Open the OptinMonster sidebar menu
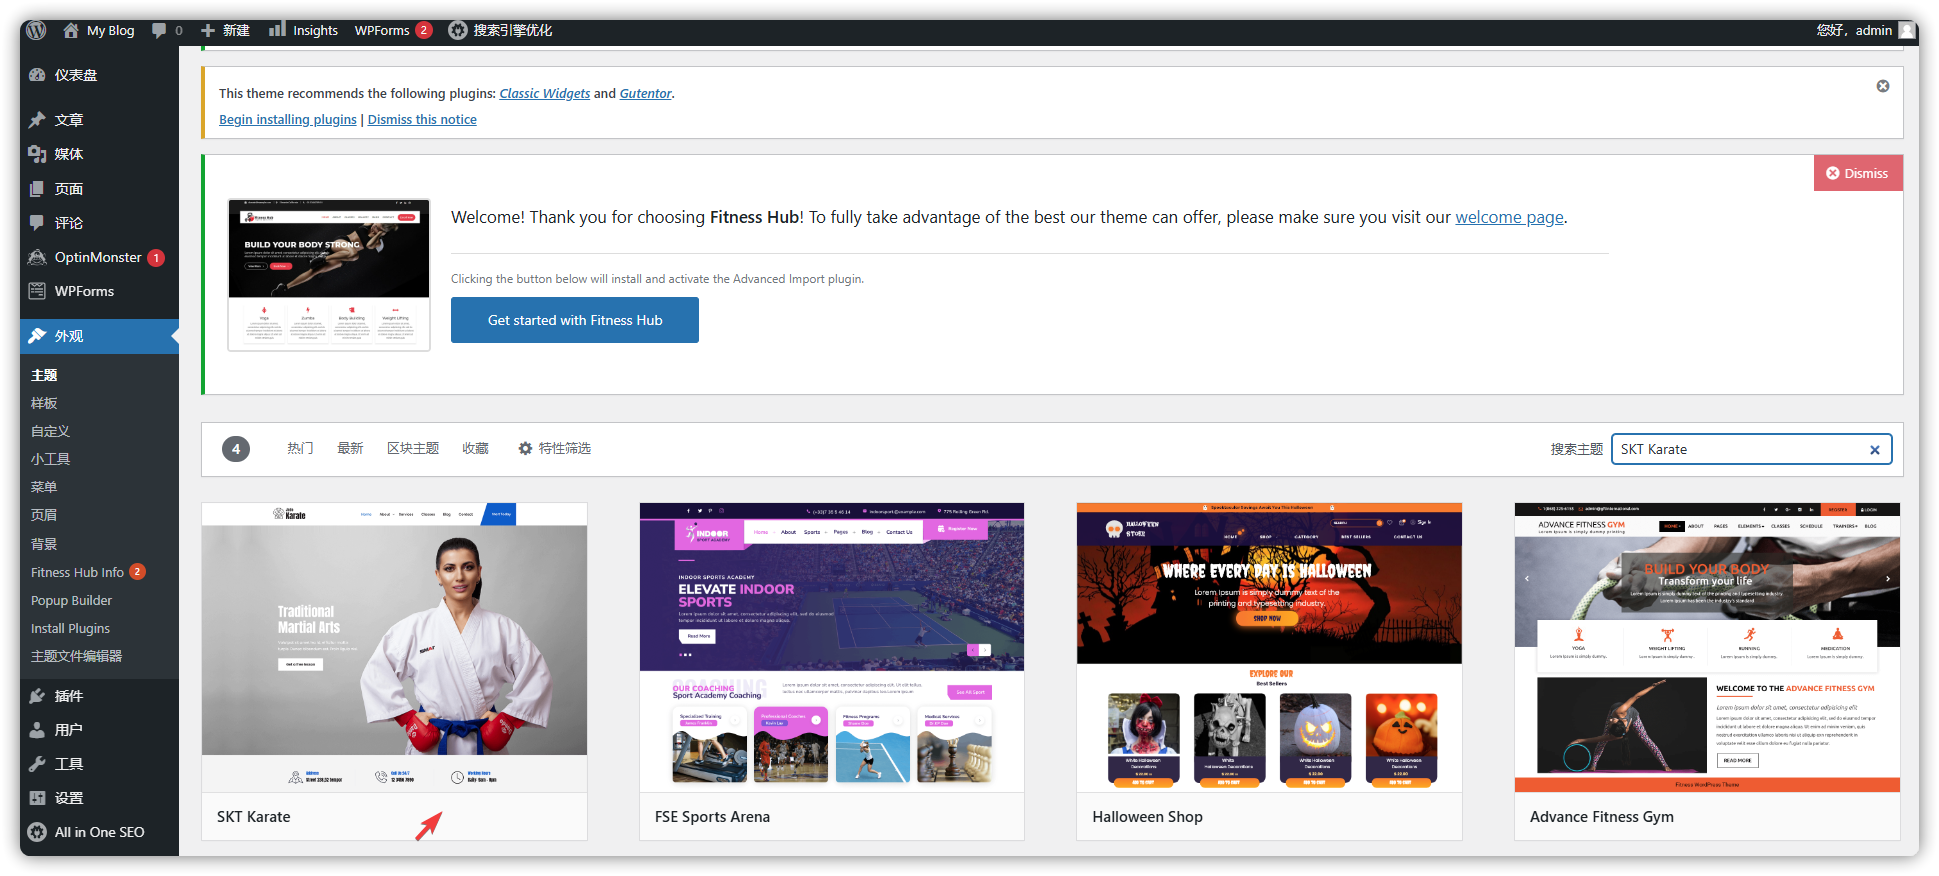Viewport: 1939px width, 876px height. point(97,257)
